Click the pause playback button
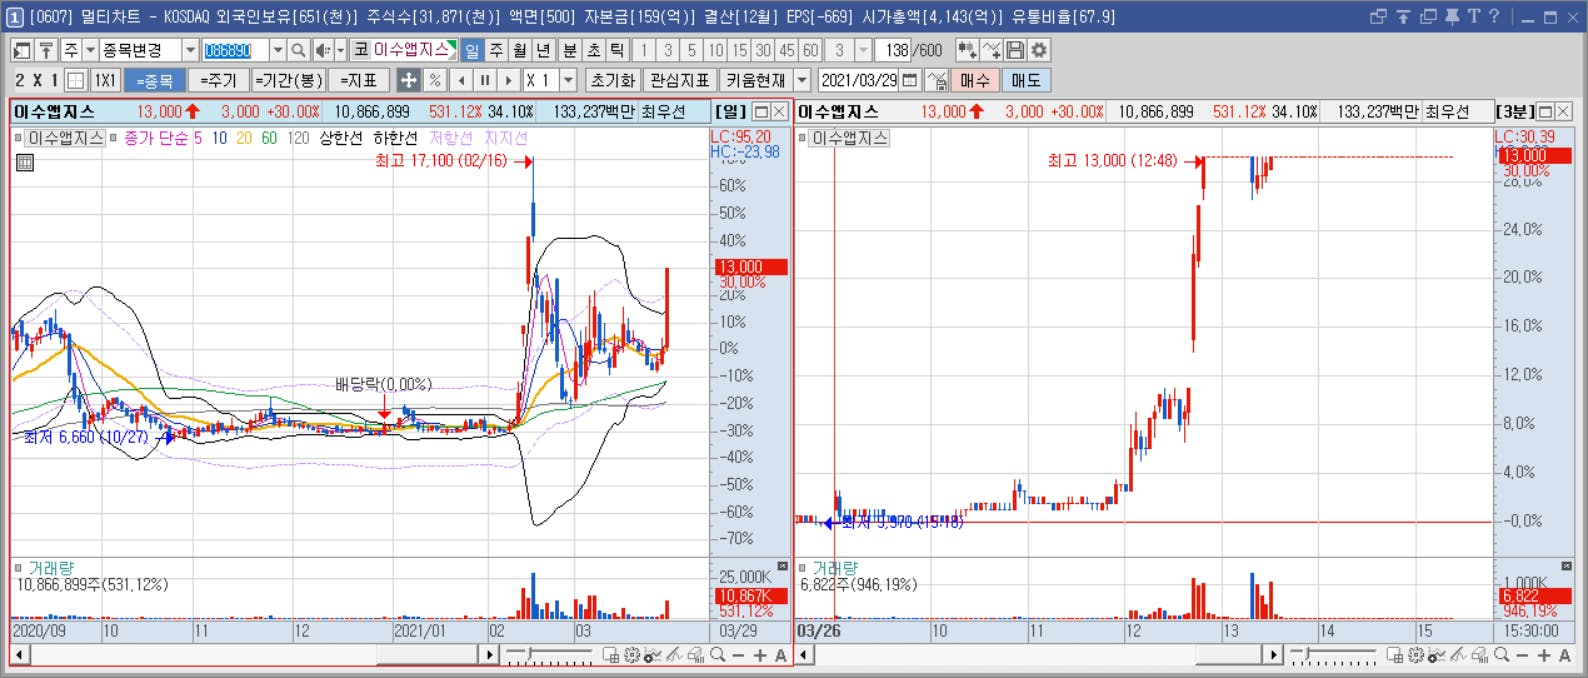This screenshot has height=678, width=1588. pyautogui.click(x=485, y=80)
